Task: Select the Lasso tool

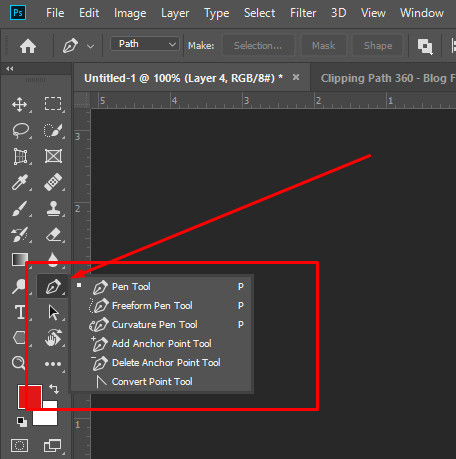Action: (20, 130)
